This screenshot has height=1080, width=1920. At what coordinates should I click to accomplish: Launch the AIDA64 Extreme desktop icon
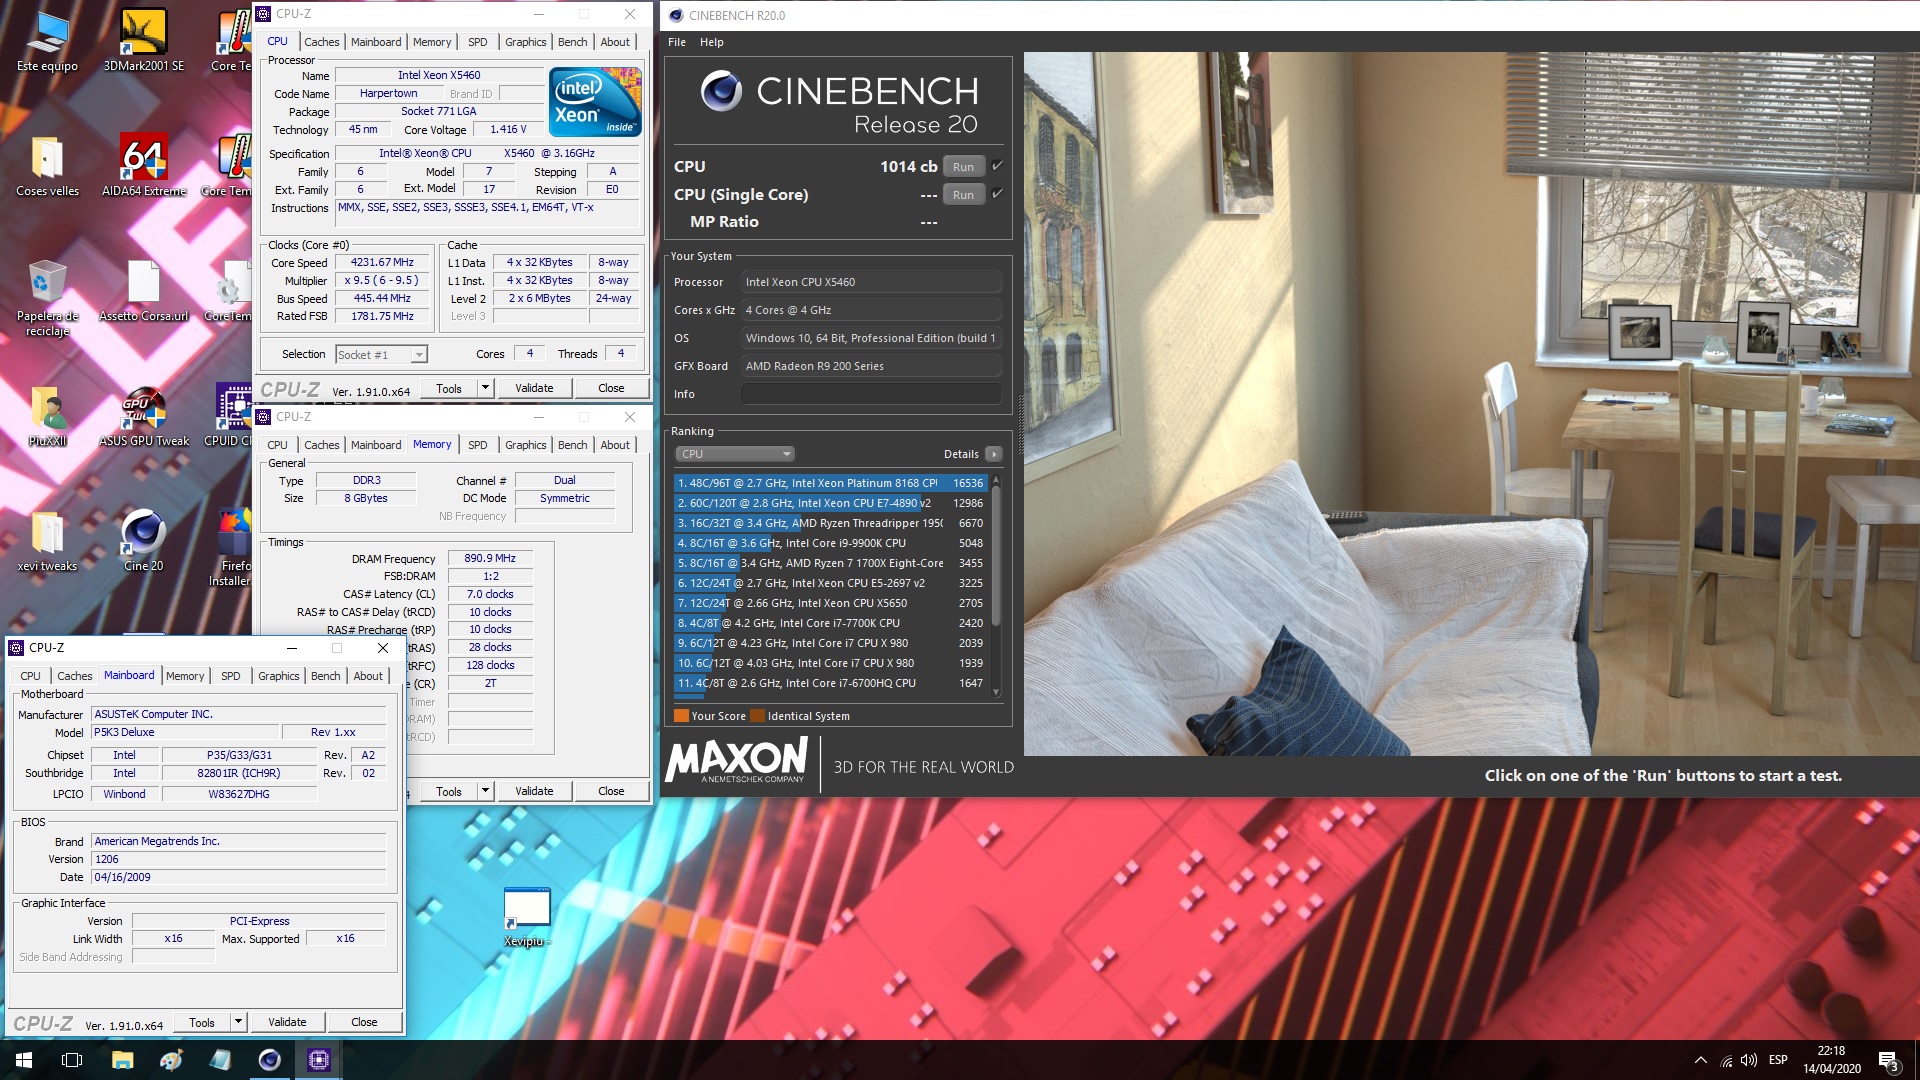(x=143, y=166)
